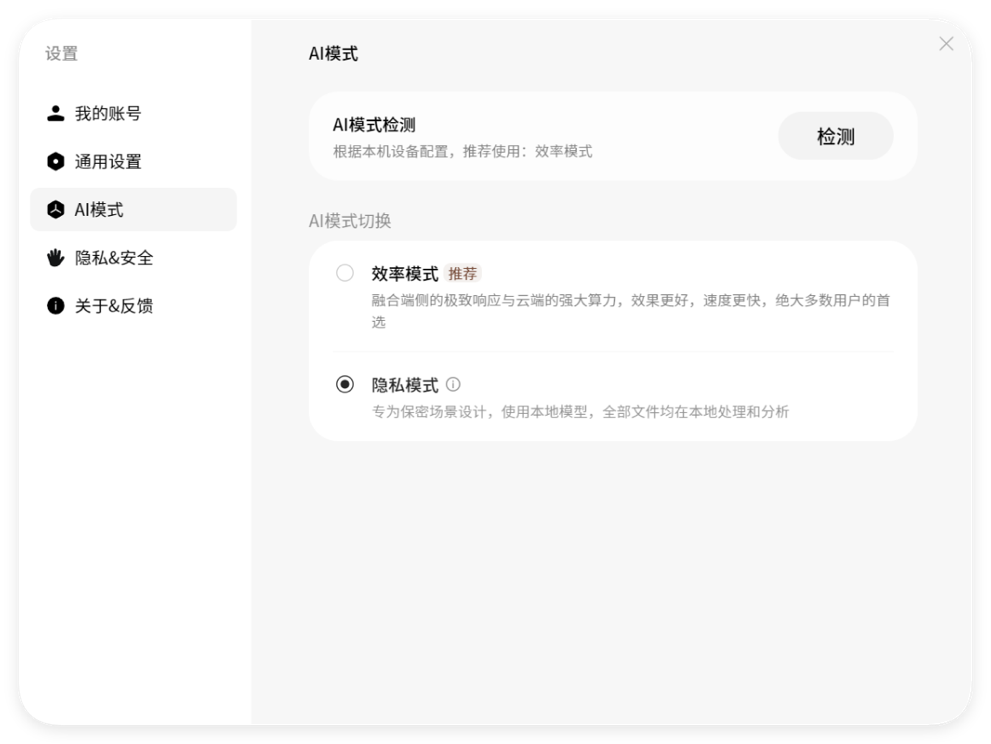Image resolution: width=991 pixels, height=744 pixels.
Task: Click the info icon beside 关于&反馈
Action: coord(56,305)
